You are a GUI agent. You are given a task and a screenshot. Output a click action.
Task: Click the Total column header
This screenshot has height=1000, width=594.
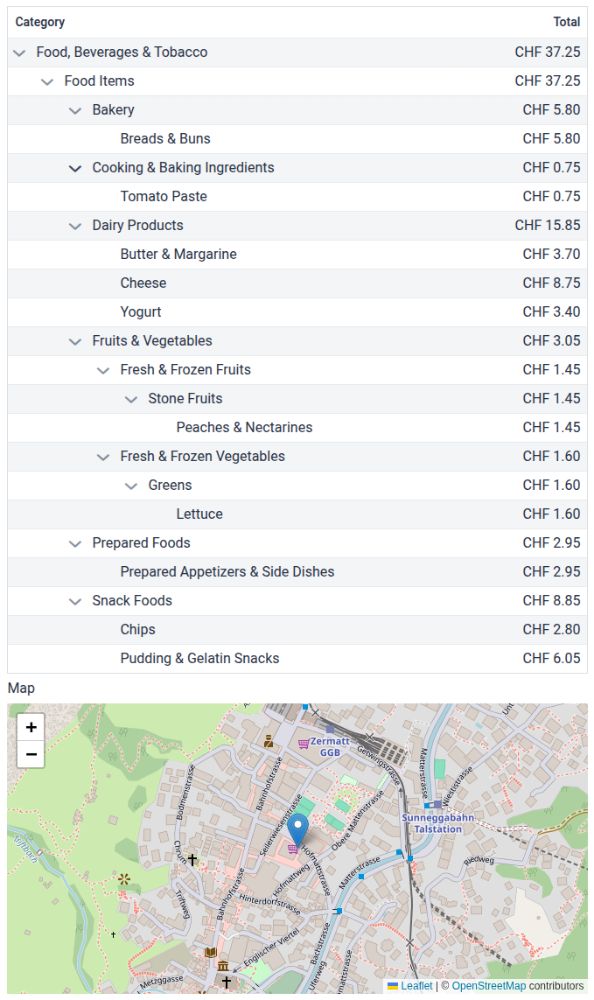point(567,22)
